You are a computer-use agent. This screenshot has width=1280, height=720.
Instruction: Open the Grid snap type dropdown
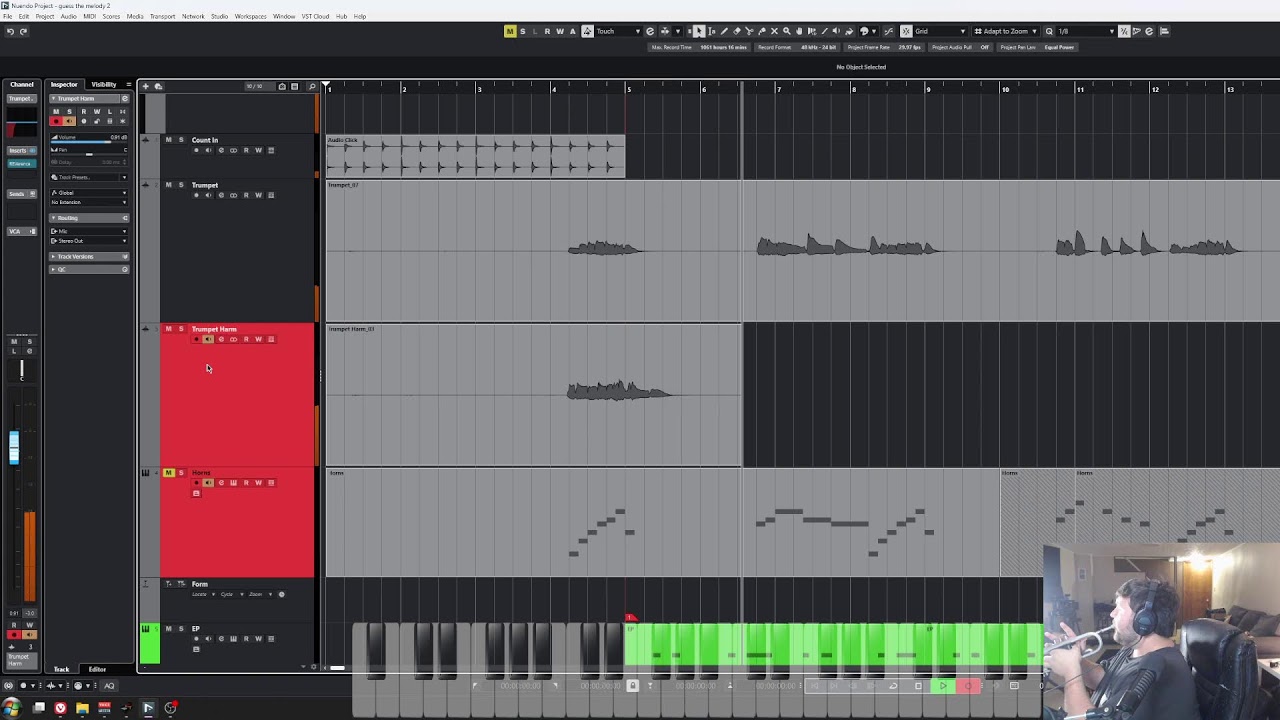940,31
